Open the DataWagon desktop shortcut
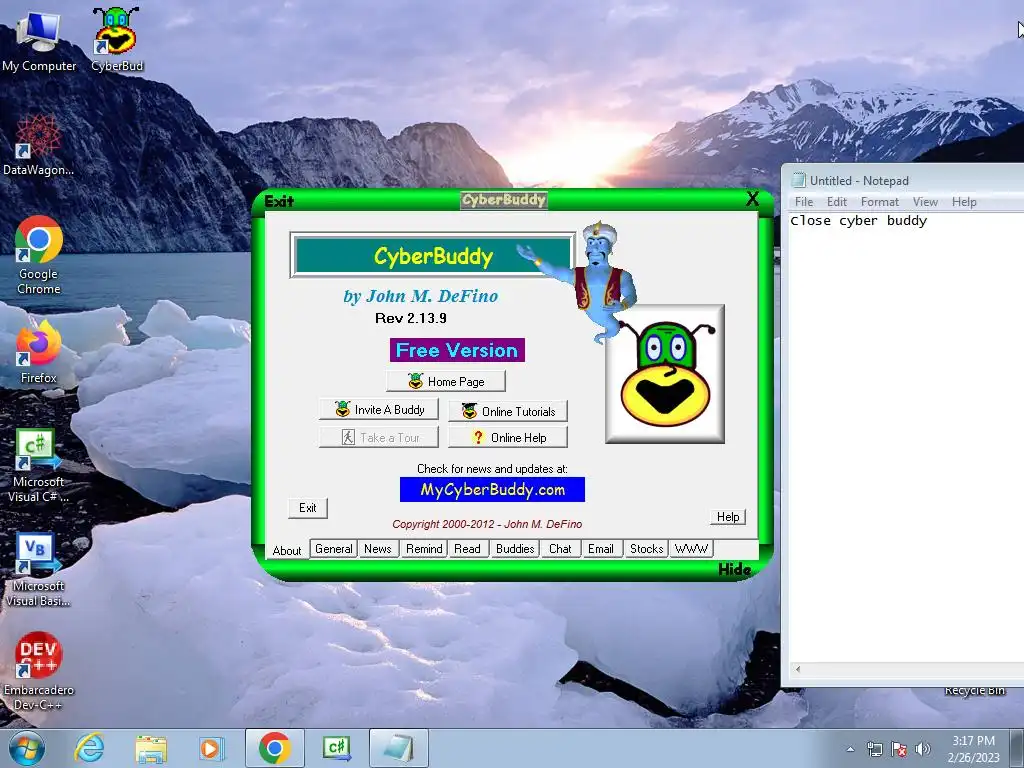This screenshot has width=1024, height=768. pyautogui.click(x=38, y=145)
